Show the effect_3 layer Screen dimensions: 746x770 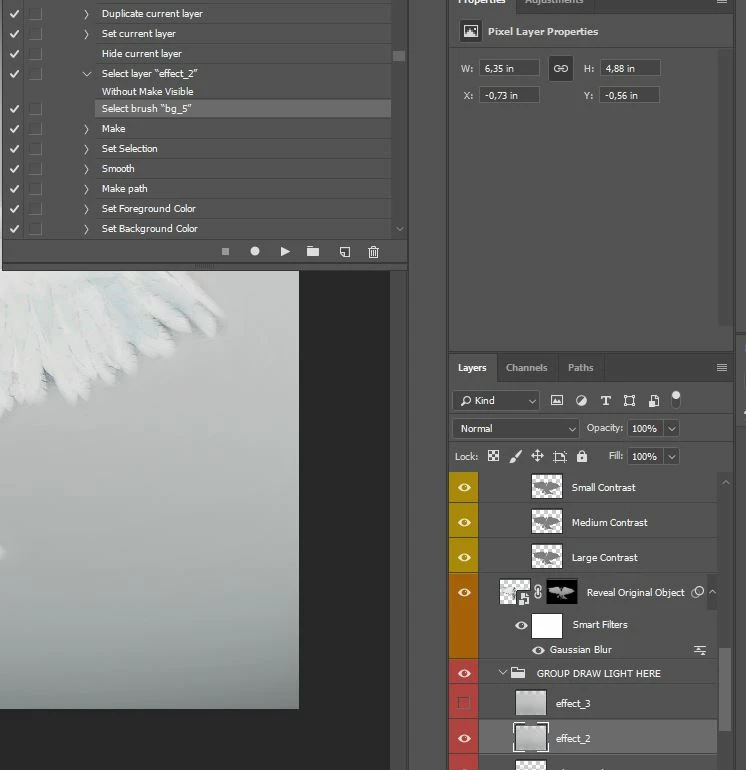(x=464, y=703)
